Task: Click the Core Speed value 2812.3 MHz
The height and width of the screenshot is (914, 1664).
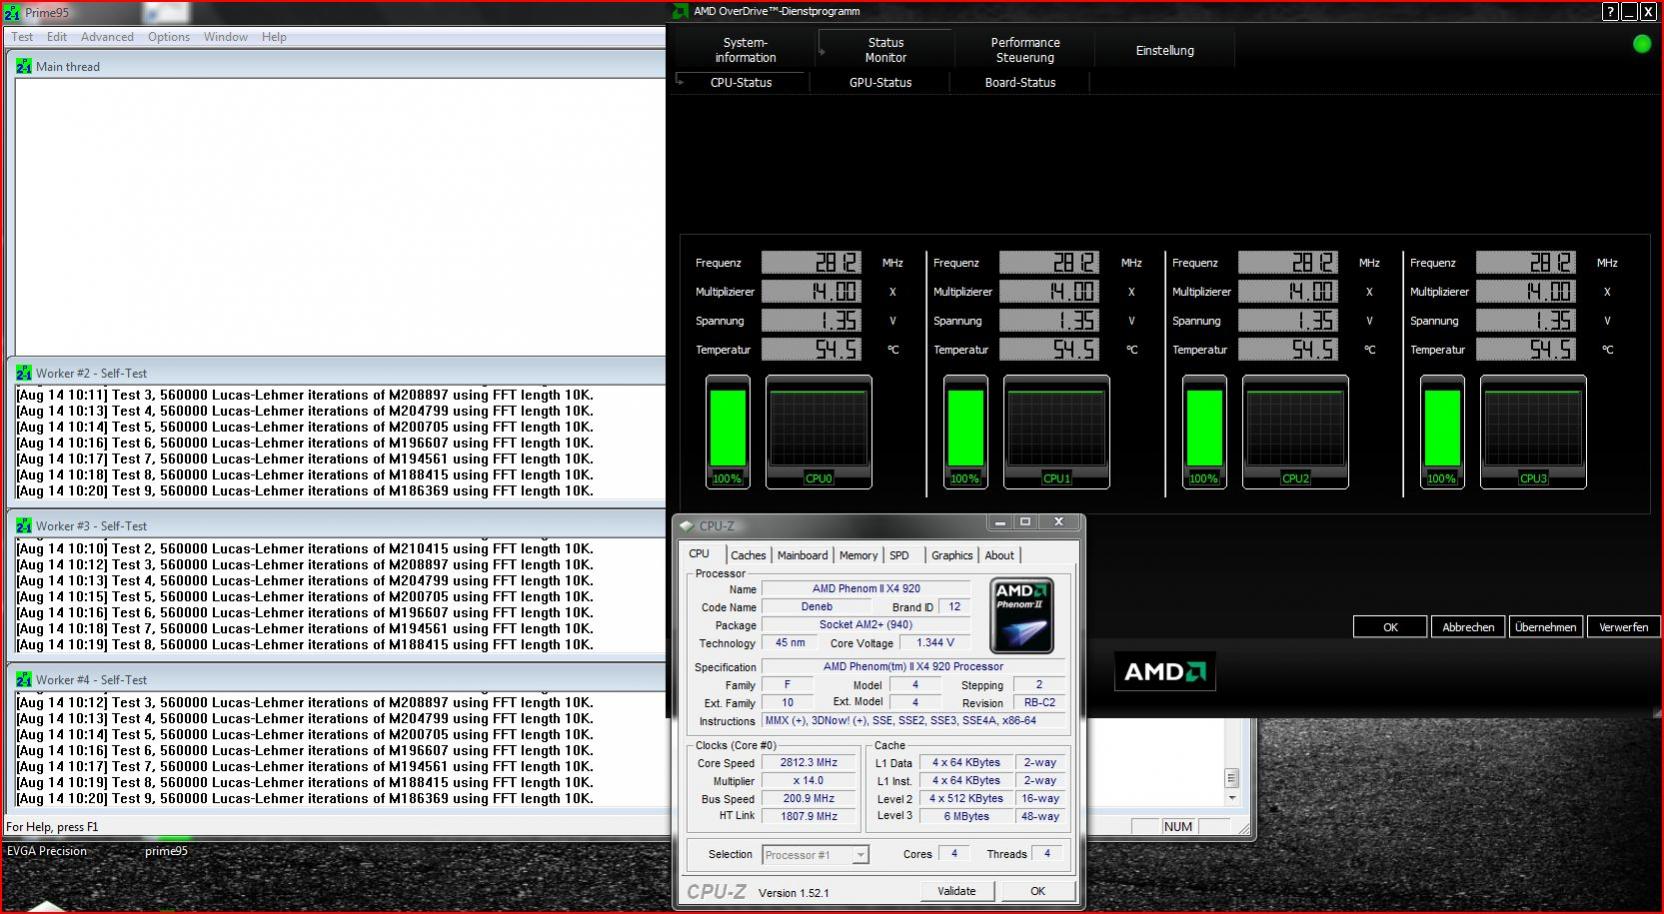Action: (808, 763)
